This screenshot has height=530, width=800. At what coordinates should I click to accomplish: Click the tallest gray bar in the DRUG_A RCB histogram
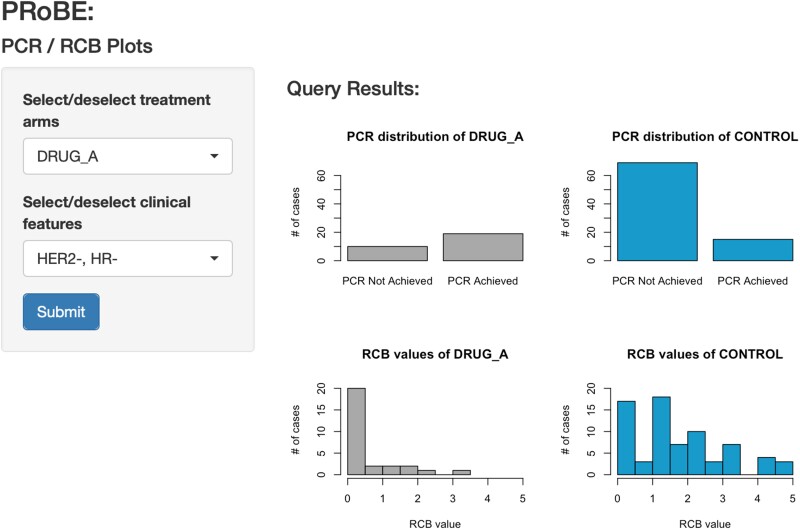click(x=356, y=431)
